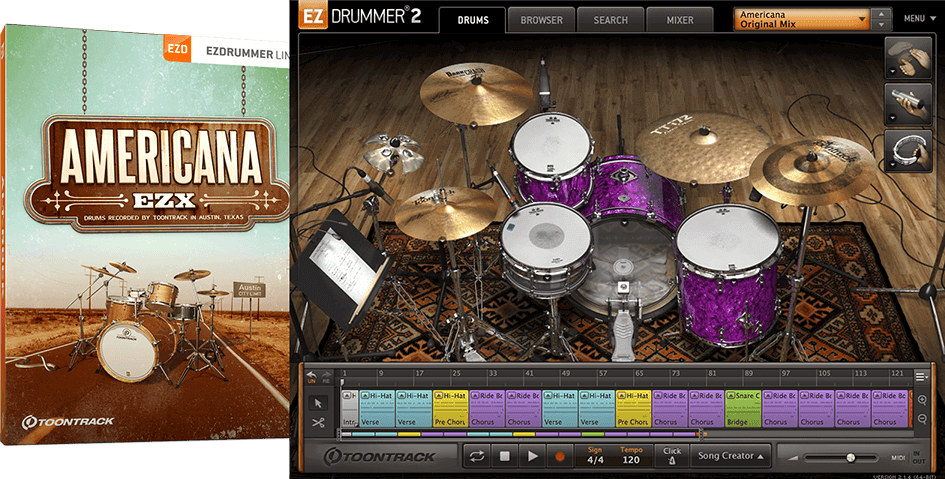Click the kick drum pedal
The width and height of the screenshot is (945, 479).
coord(622,322)
